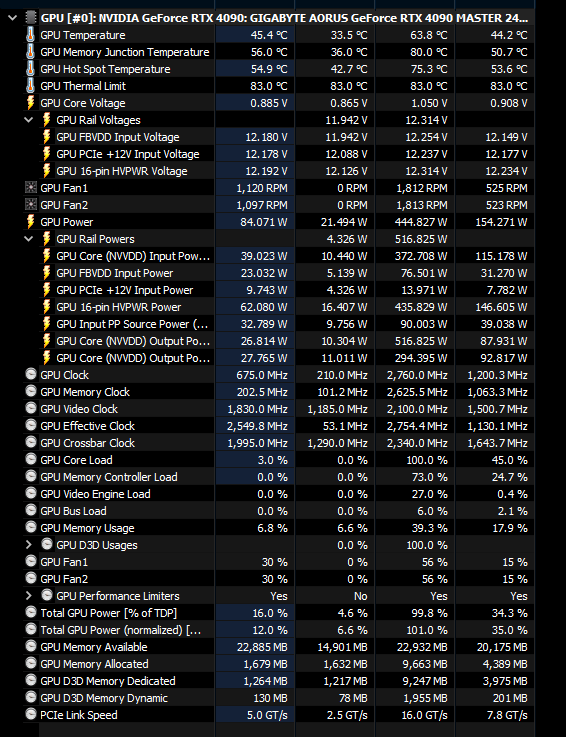Select the GPU Crossbar Clock sensor row label
The width and height of the screenshot is (566, 737).
pos(87,443)
